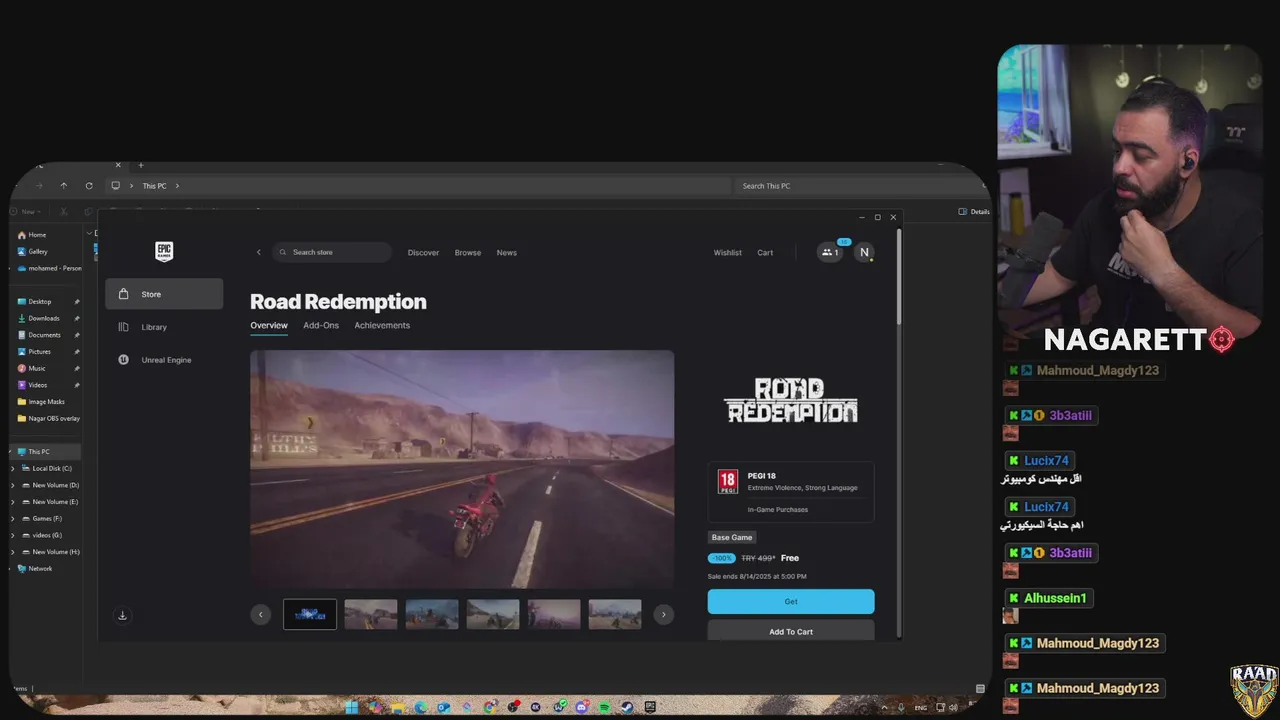Image resolution: width=1280 pixels, height=720 pixels.
Task: Click the -100% discount badge
Action: tap(721, 558)
